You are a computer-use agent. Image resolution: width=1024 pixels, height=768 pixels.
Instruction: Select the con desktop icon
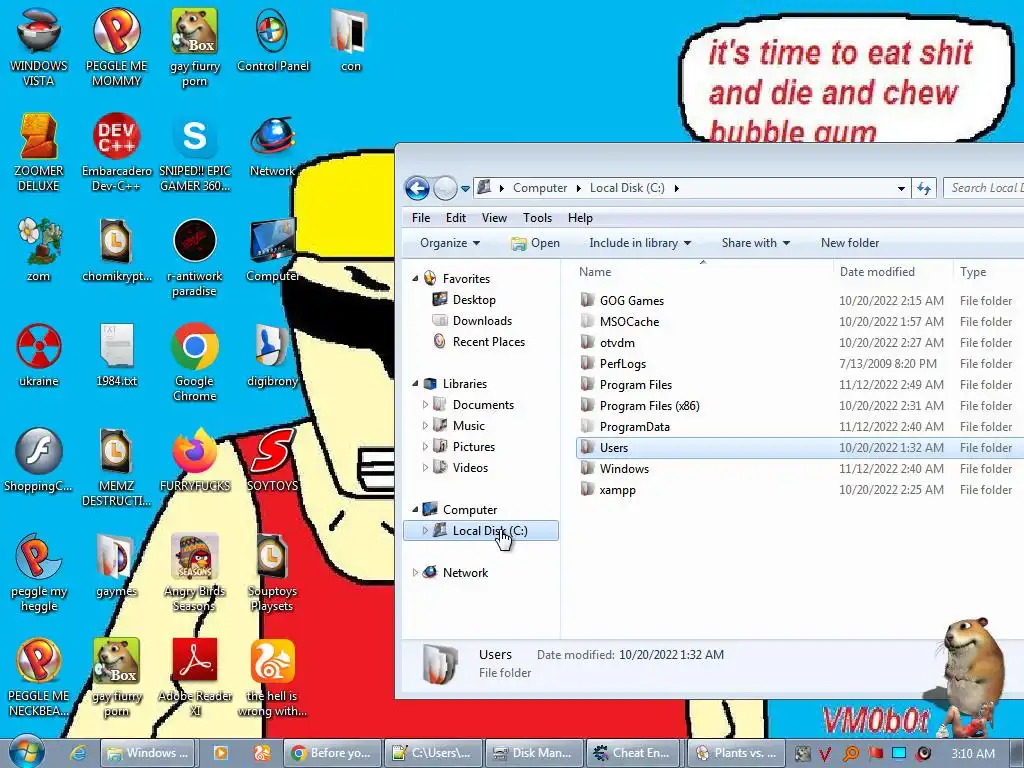click(350, 39)
